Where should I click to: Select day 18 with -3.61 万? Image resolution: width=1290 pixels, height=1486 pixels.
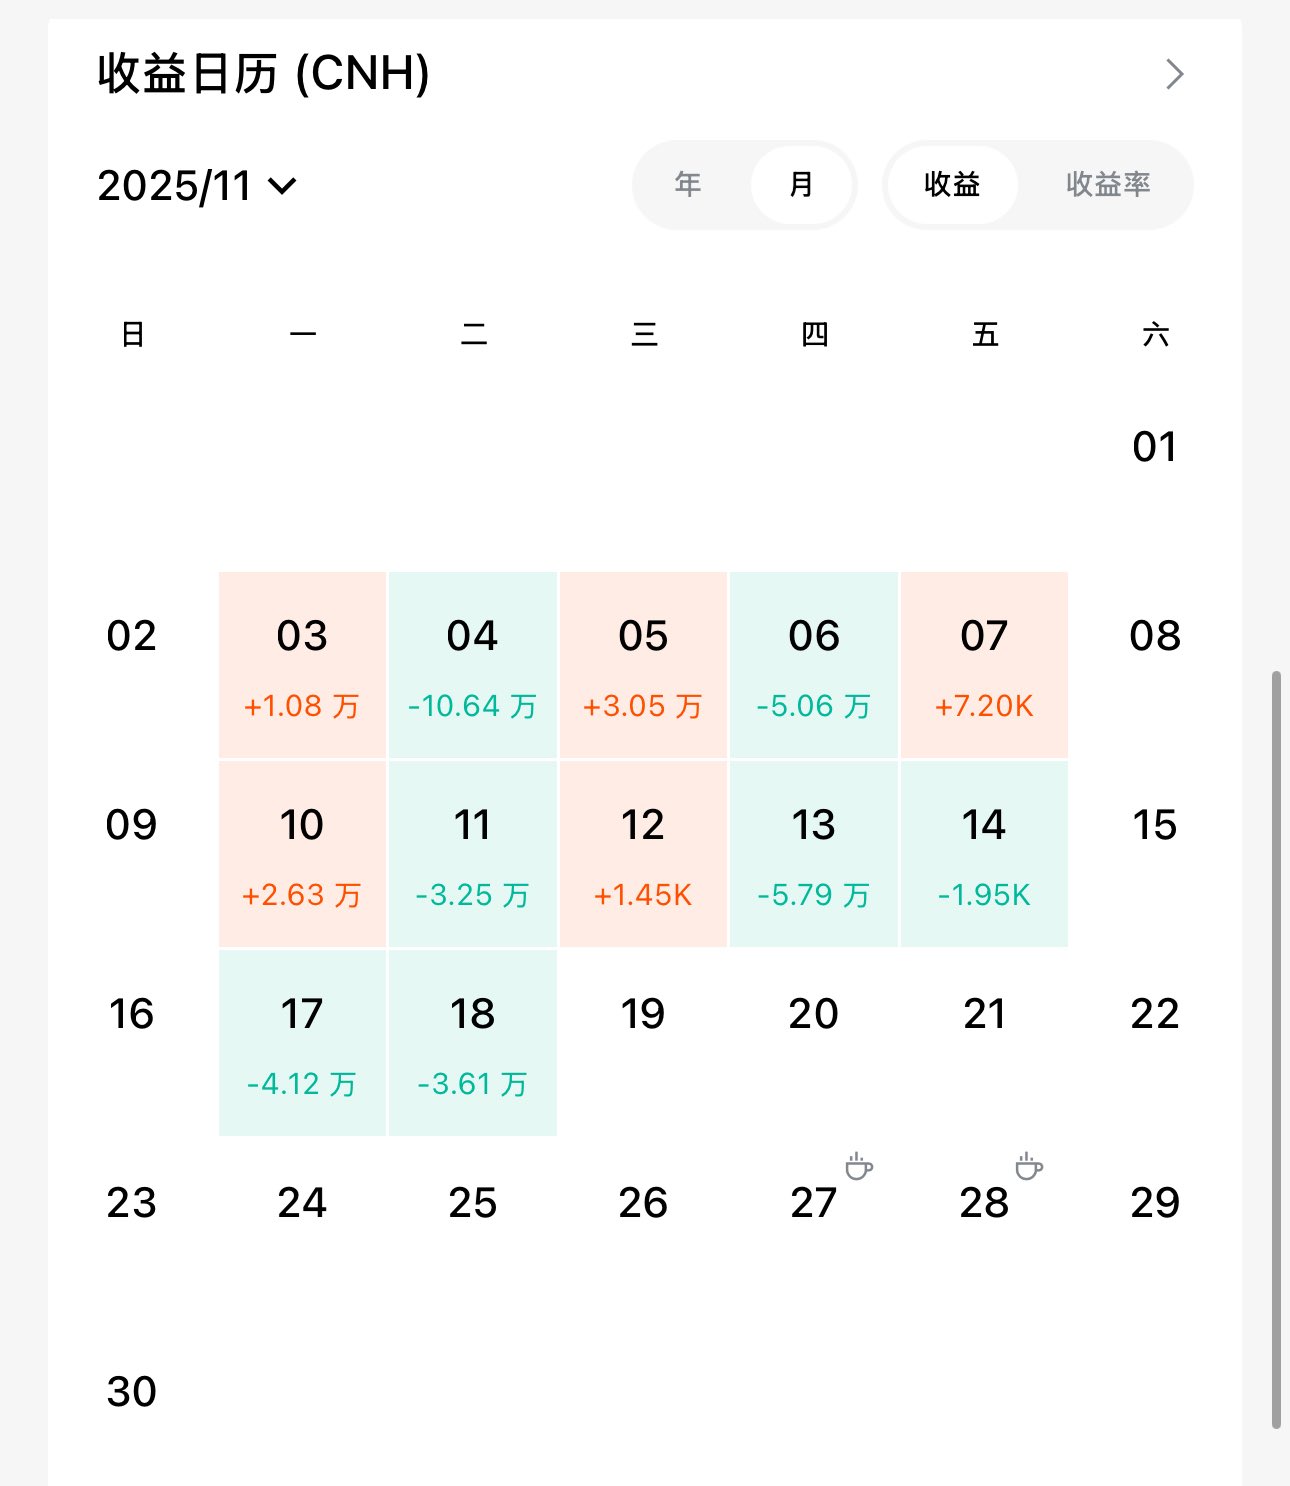tap(473, 1043)
